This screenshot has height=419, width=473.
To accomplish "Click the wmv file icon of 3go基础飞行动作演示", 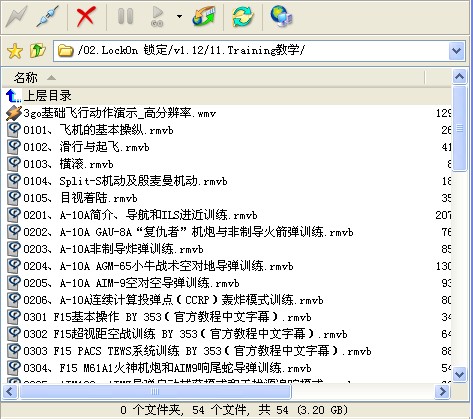I will pyautogui.click(x=14, y=113).
